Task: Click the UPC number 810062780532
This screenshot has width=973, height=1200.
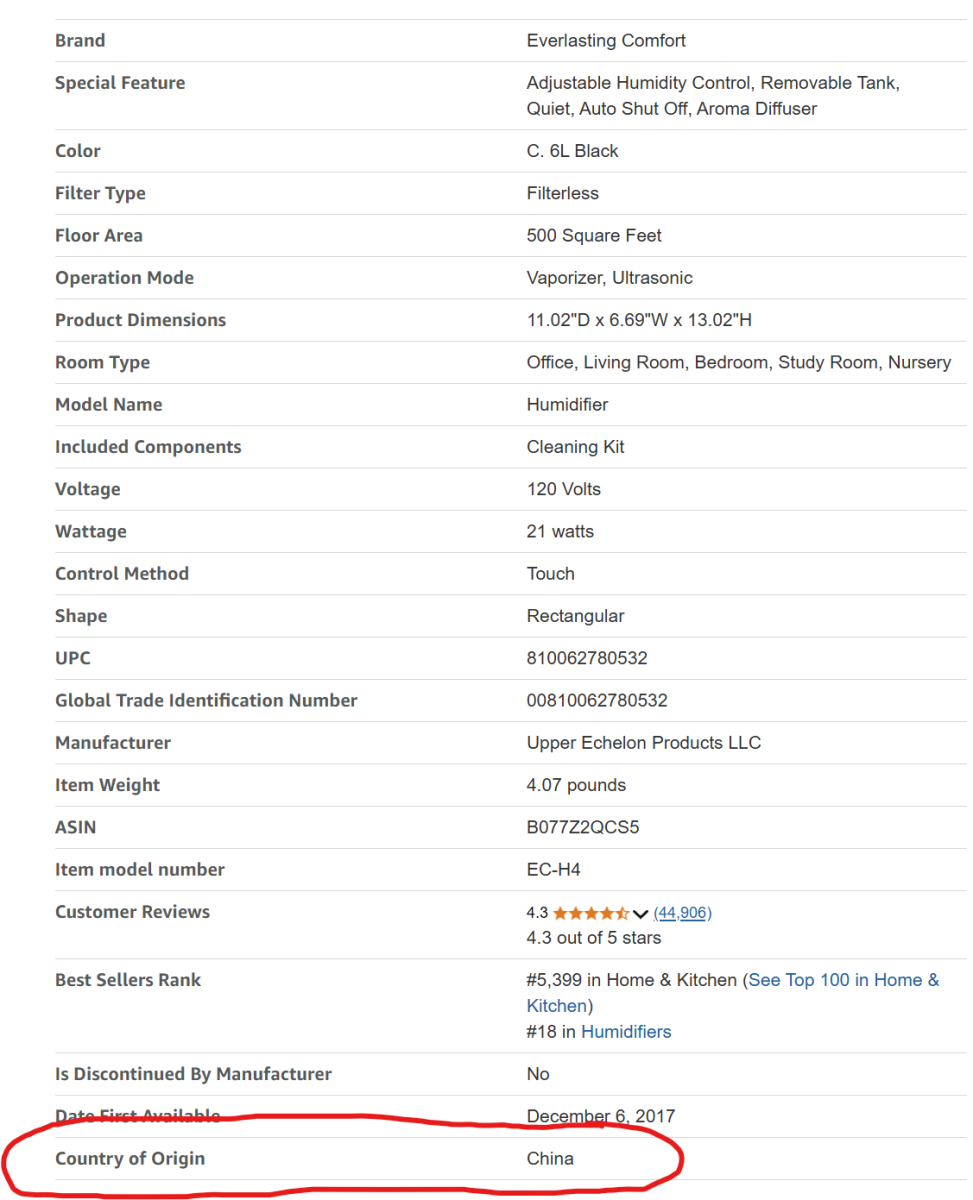Action: (587, 659)
